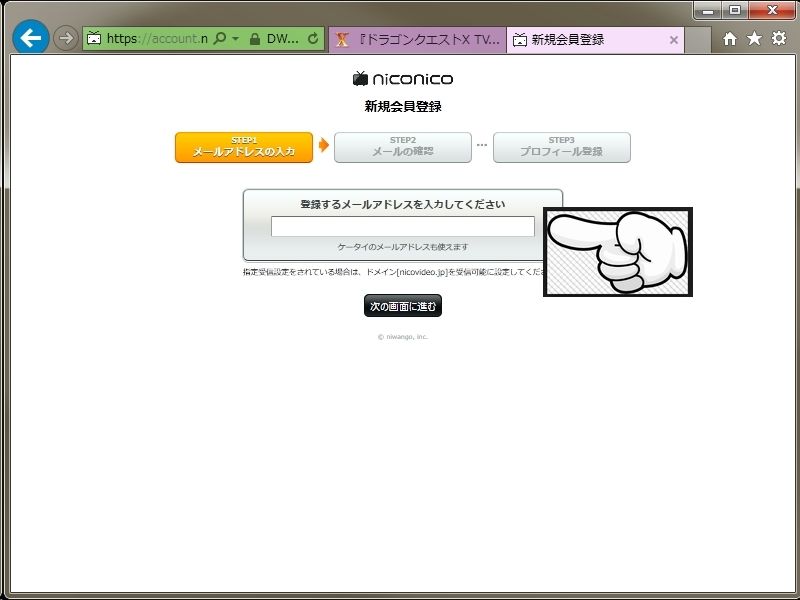Refresh the page with the reload icon
The width and height of the screenshot is (800, 600).
pyautogui.click(x=313, y=38)
